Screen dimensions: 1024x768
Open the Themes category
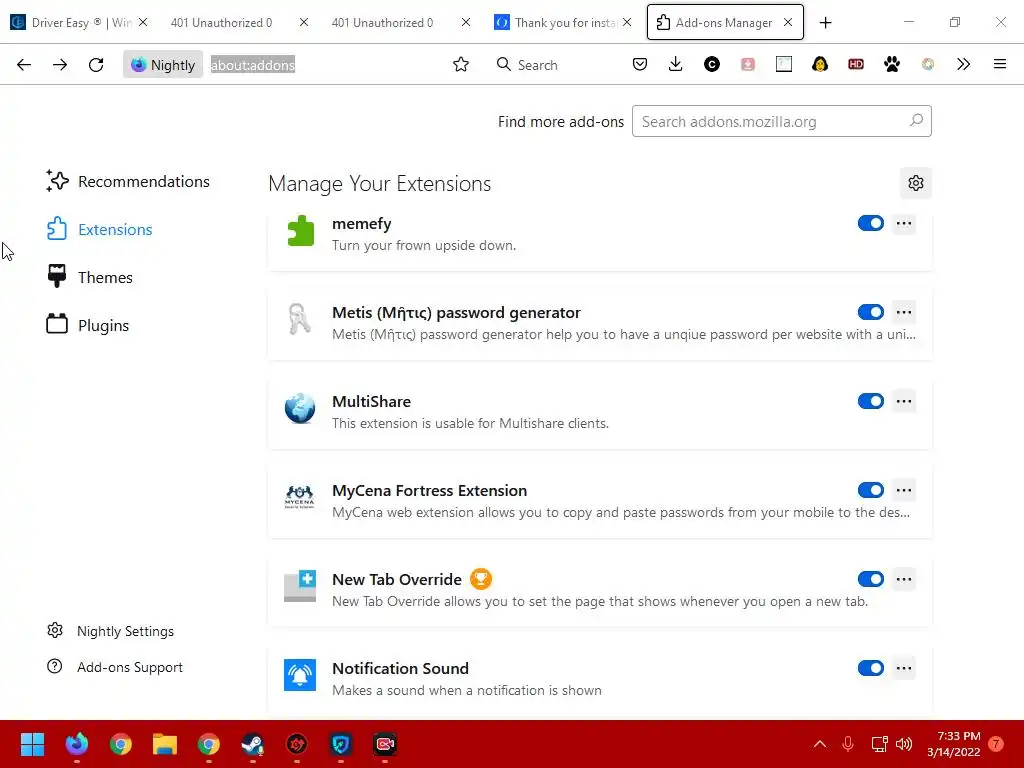[90, 277]
